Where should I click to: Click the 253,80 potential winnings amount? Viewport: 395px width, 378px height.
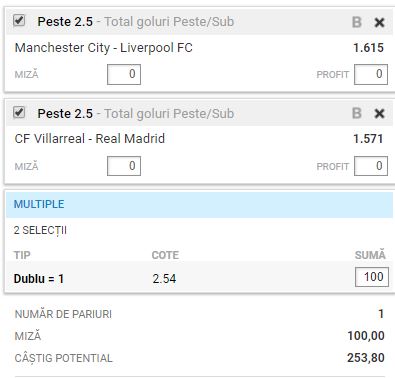366,358
